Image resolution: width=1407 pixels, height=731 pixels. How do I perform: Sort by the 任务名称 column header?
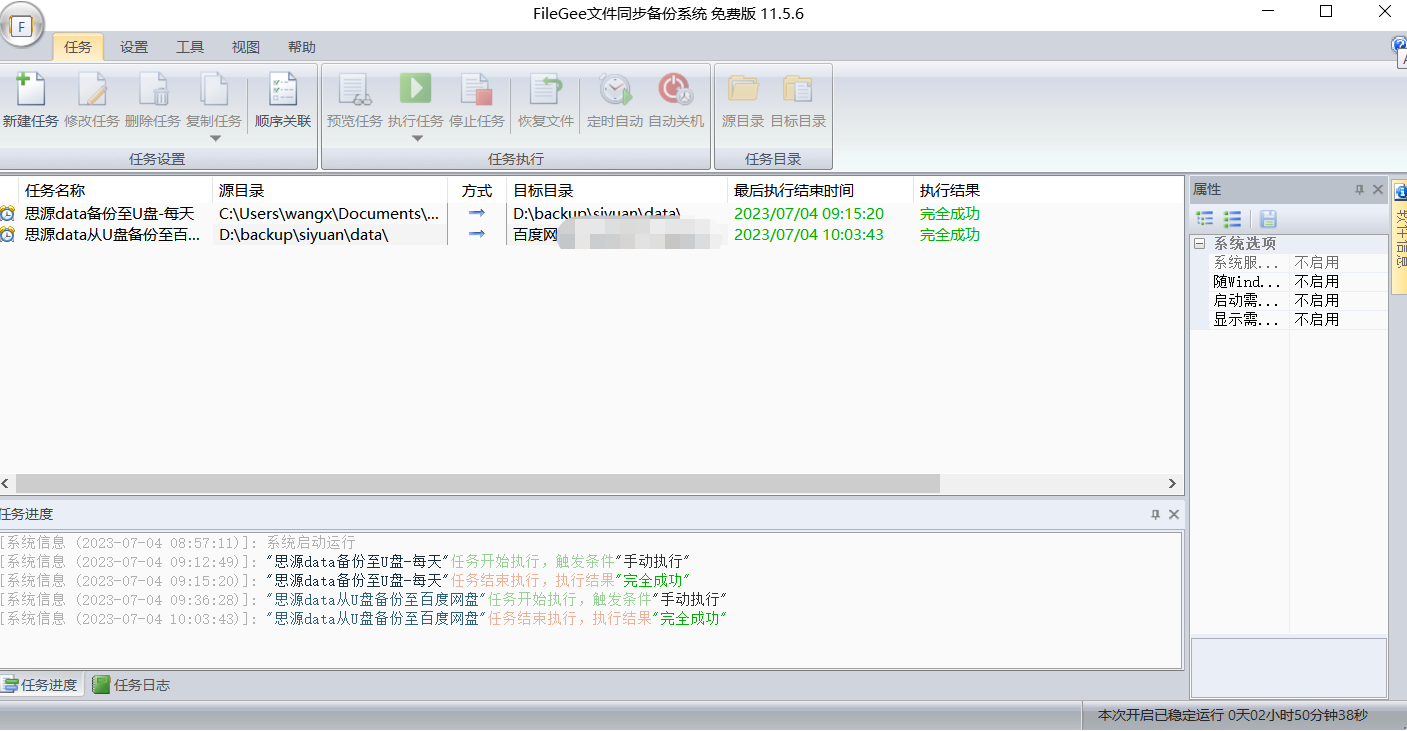[115, 191]
